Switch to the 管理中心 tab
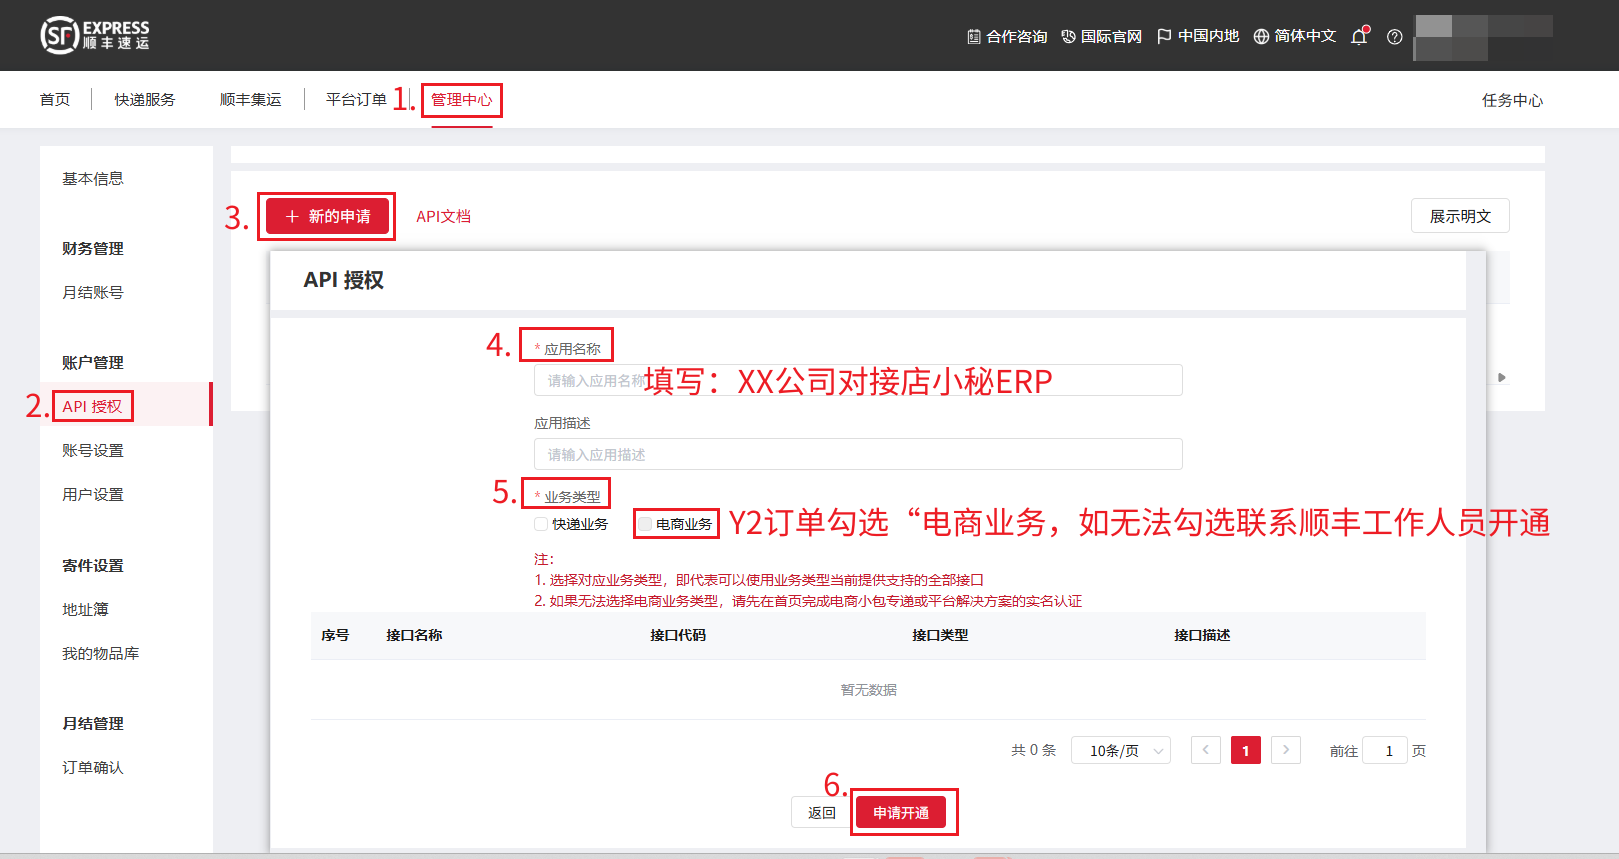This screenshot has height=859, width=1619. point(461,100)
